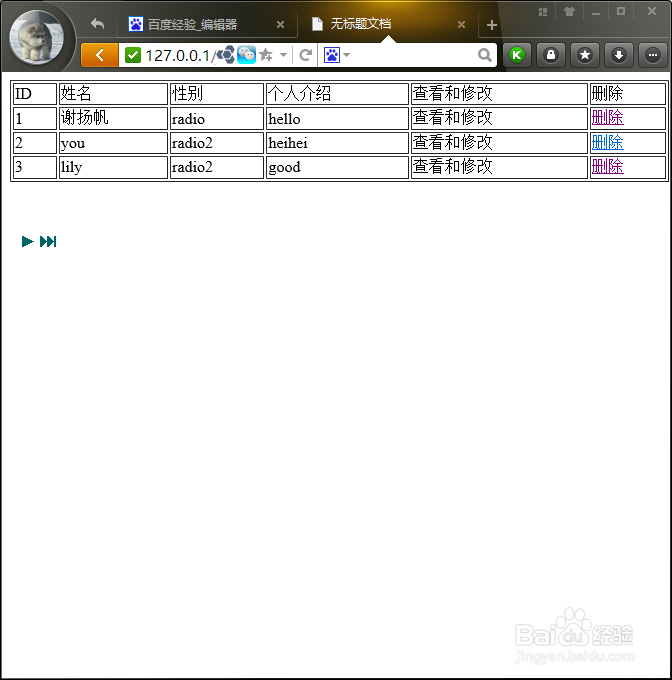Click the name cell lily

(x=113, y=167)
